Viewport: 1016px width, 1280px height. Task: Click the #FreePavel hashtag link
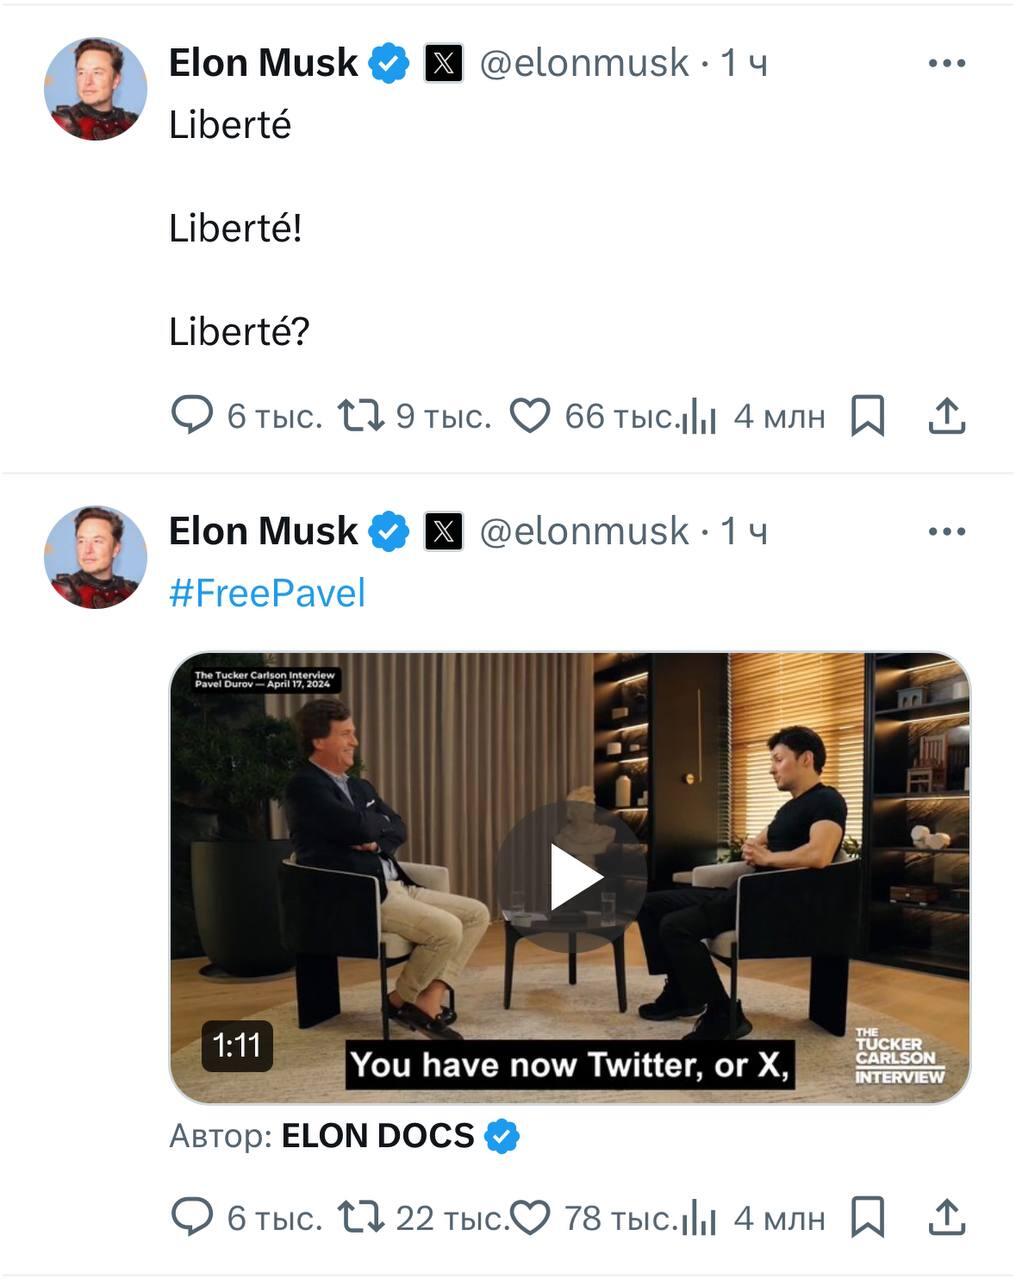point(267,593)
